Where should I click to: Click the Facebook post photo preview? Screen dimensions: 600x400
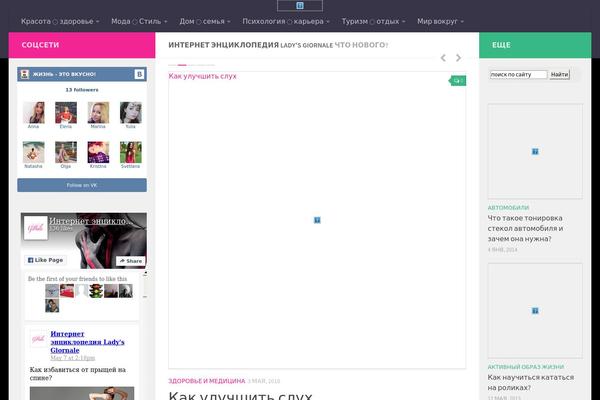tap(82, 393)
